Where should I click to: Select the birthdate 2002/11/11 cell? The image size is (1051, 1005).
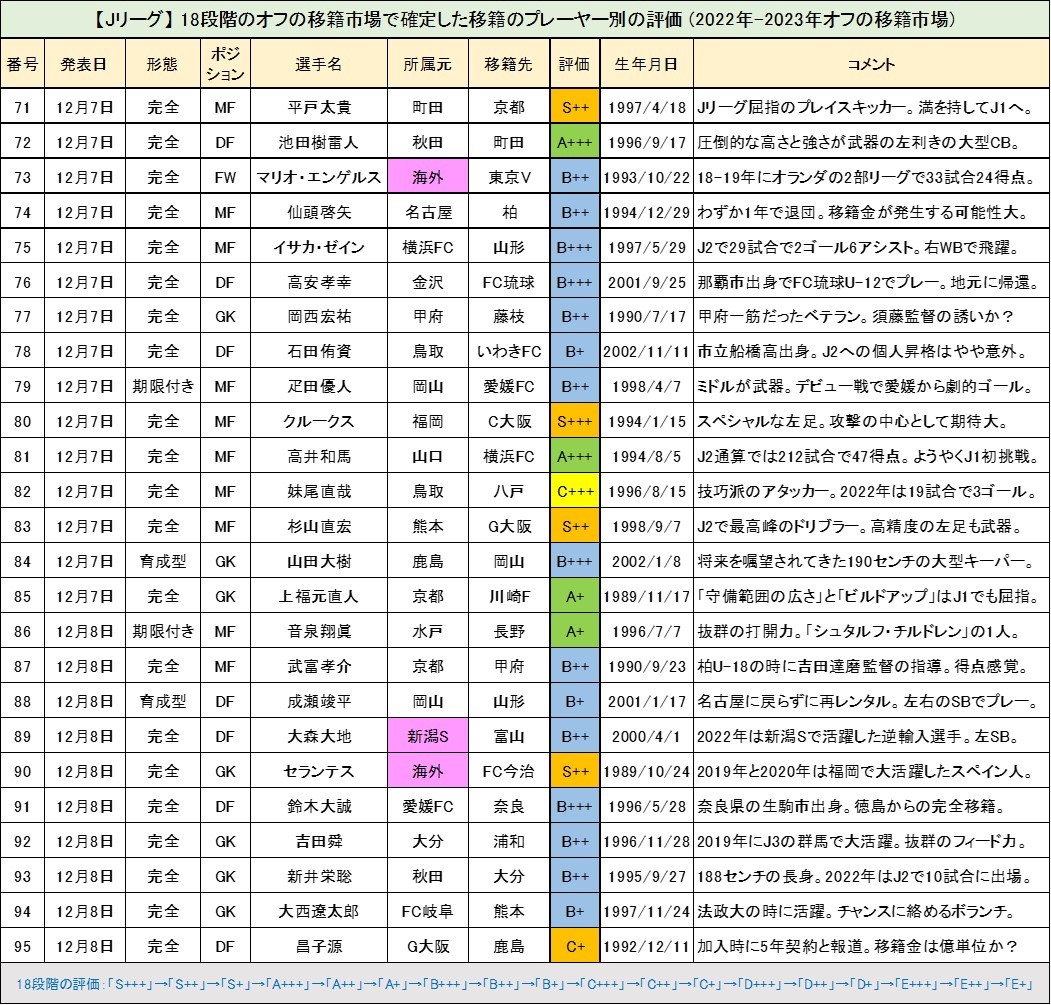(x=646, y=352)
